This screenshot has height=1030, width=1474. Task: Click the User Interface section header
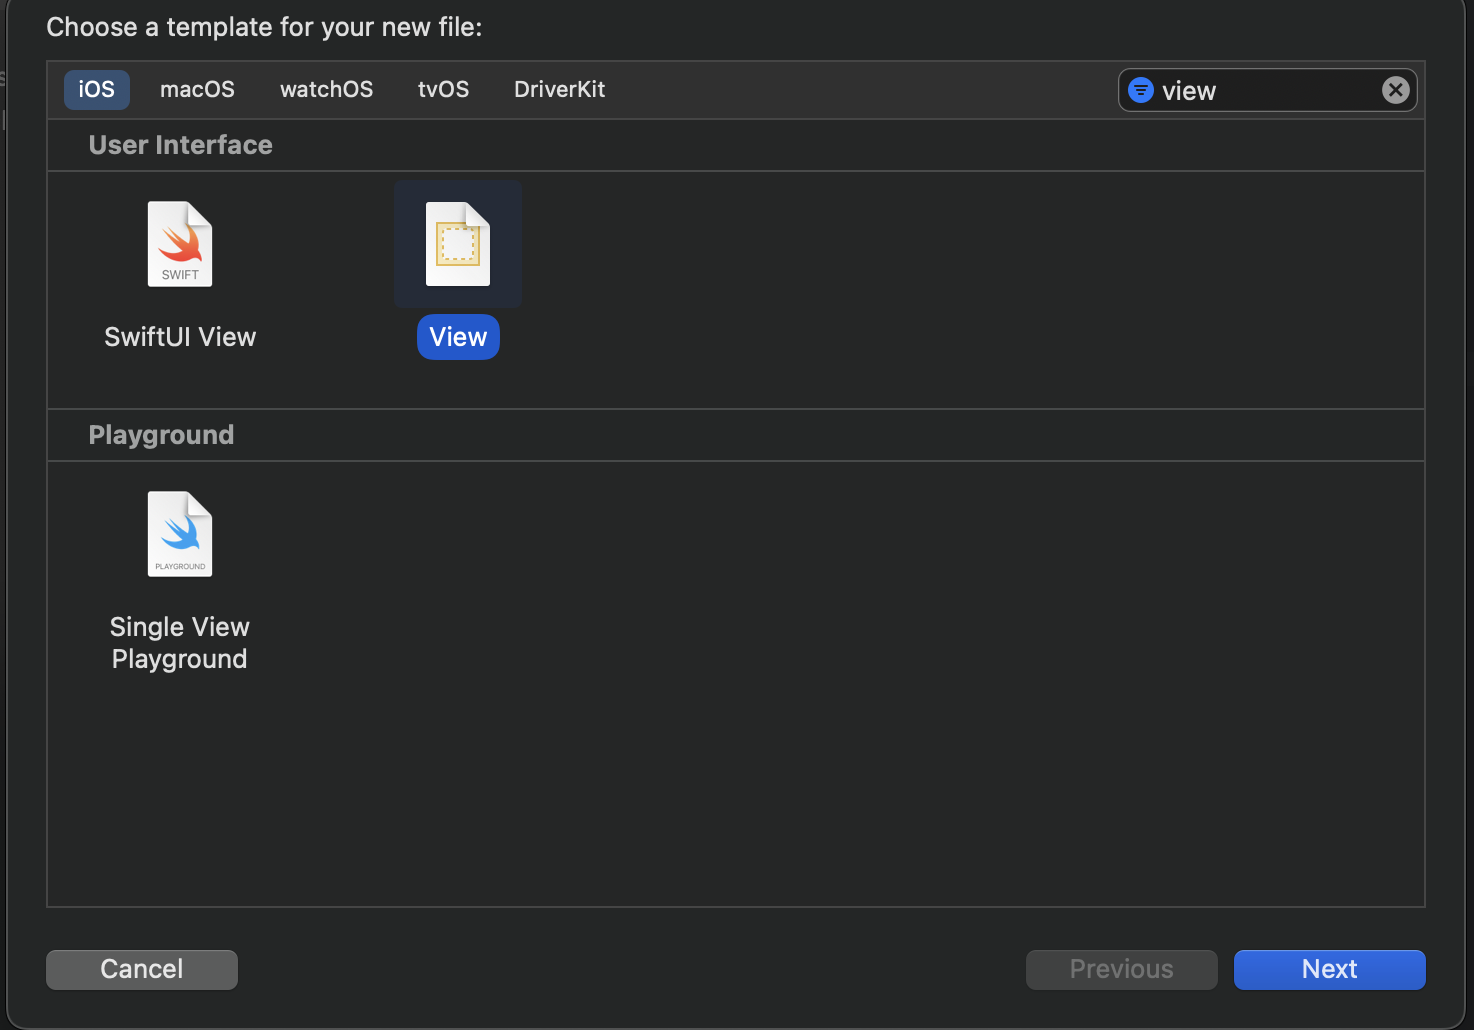click(x=181, y=145)
